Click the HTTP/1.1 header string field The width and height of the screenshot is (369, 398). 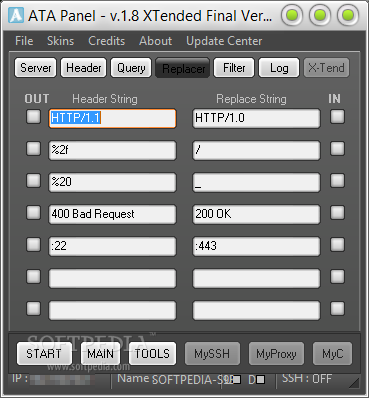click(x=112, y=118)
